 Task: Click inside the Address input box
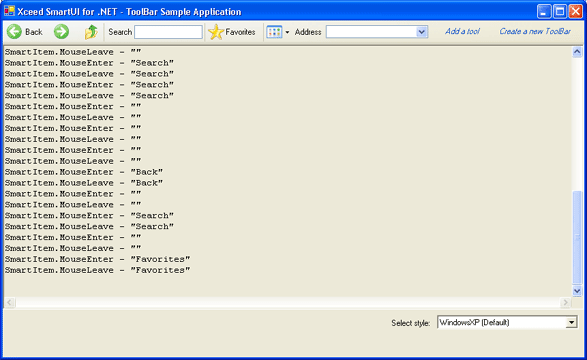tap(371, 32)
